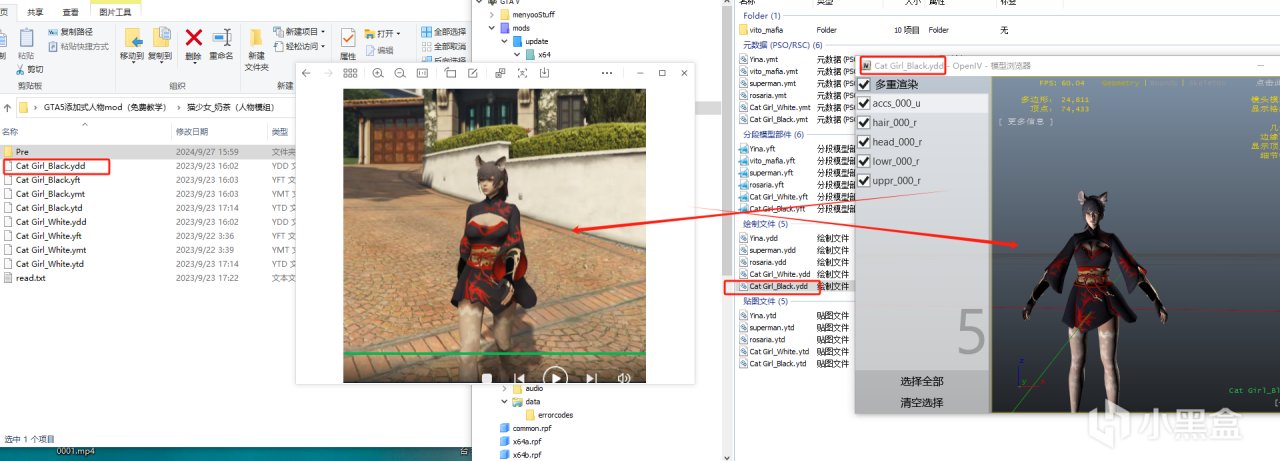Zoom in on the viewer image
This screenshot has height=461, width=1280.
coord(378,73)
